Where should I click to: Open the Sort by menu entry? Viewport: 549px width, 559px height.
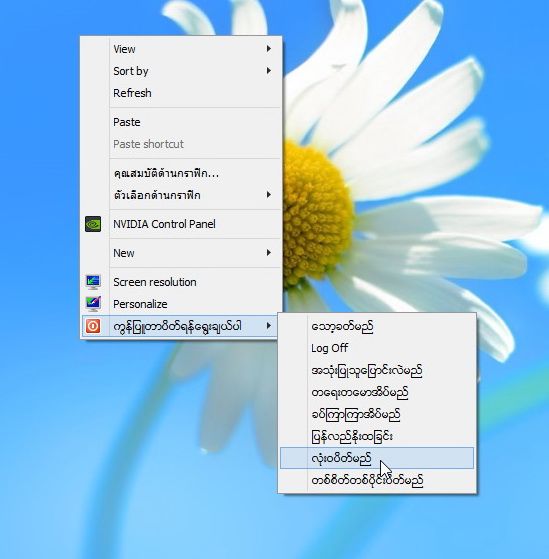(181, 71)
